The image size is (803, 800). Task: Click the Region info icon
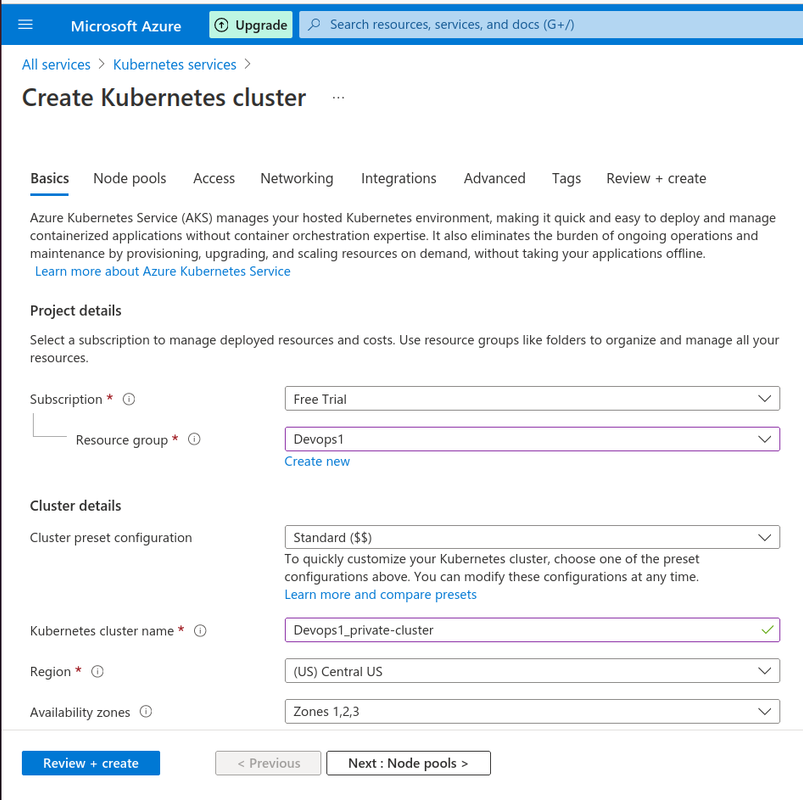coord(97,671)
